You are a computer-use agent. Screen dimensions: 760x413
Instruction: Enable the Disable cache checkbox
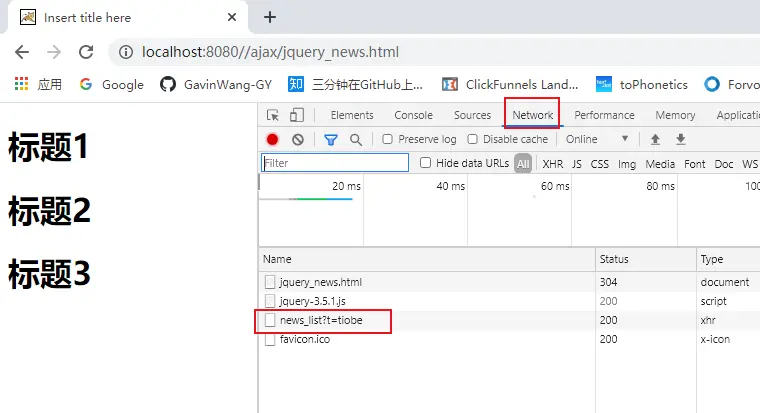pos(472,139)
